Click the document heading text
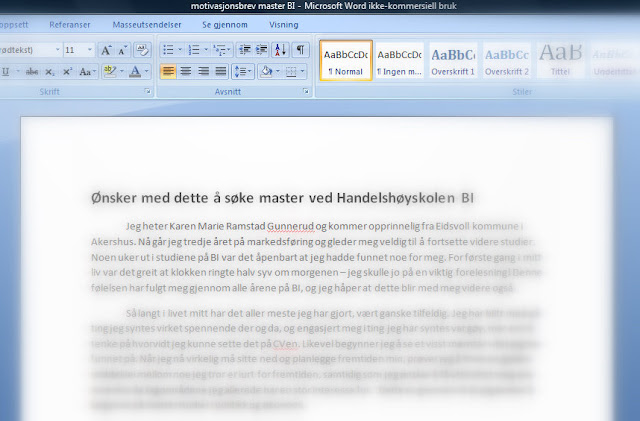 282,198
